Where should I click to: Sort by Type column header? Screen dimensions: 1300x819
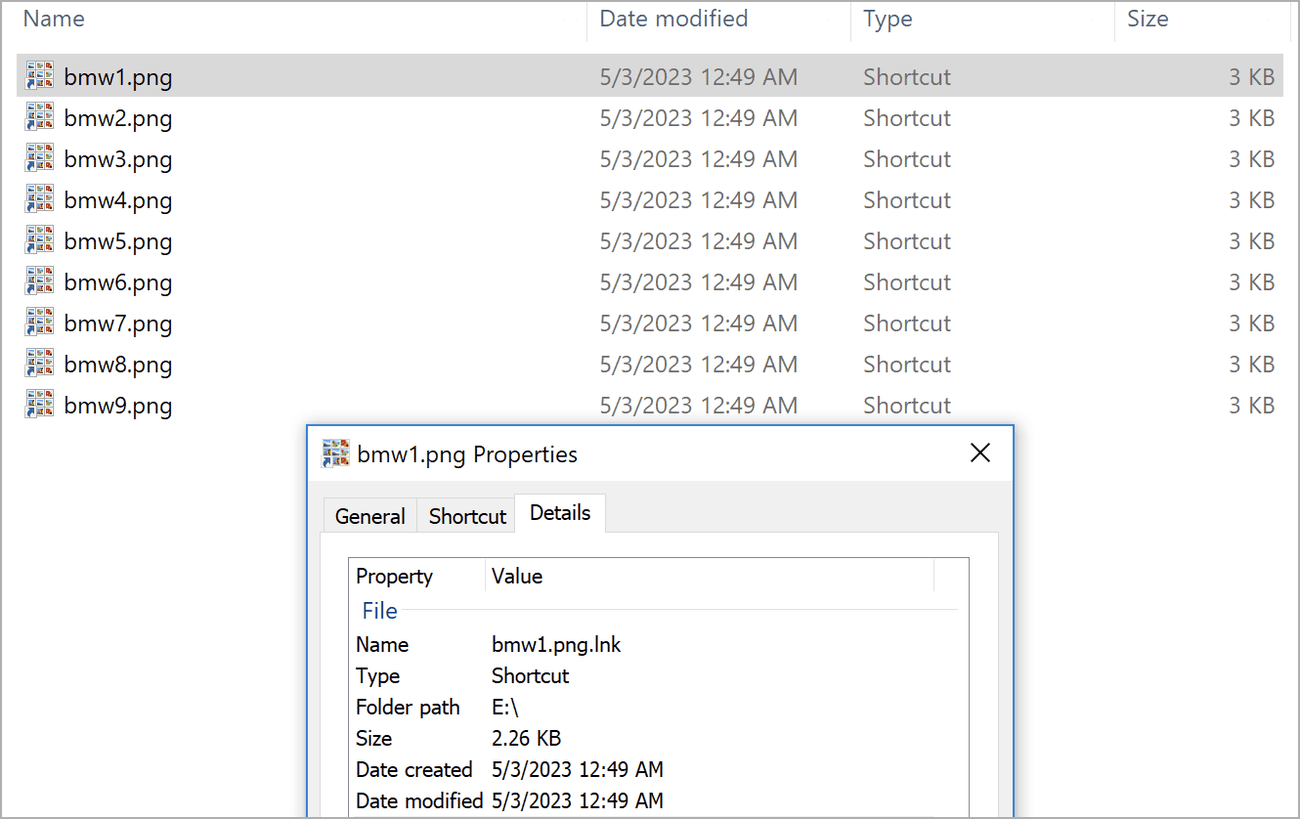(x=887, y=18)
